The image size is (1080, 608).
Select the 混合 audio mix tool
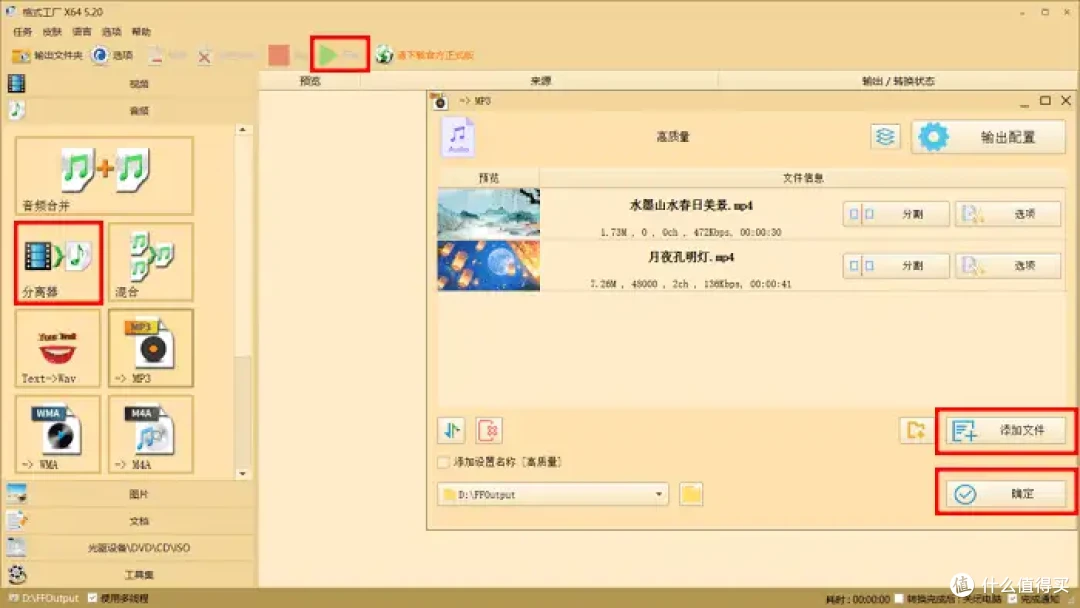click(x=151, y=262)
